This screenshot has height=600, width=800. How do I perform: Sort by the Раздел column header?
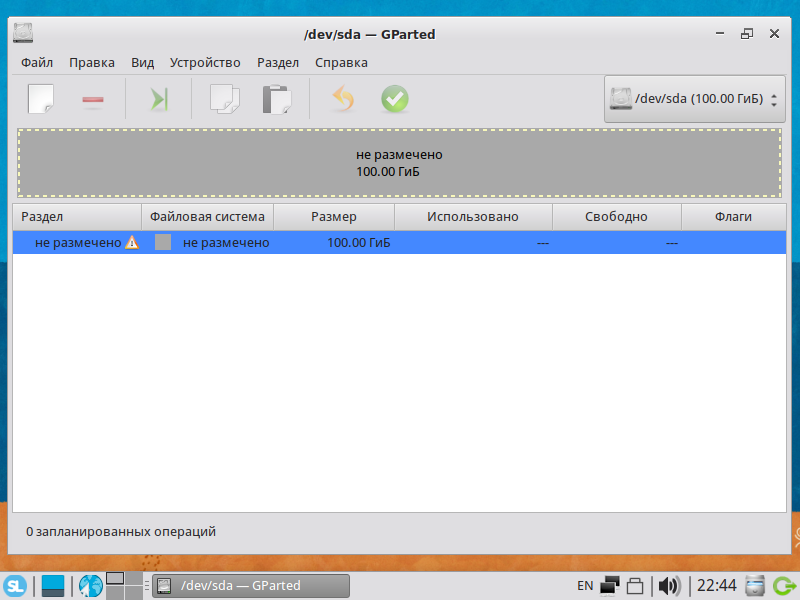click(77, 217)
